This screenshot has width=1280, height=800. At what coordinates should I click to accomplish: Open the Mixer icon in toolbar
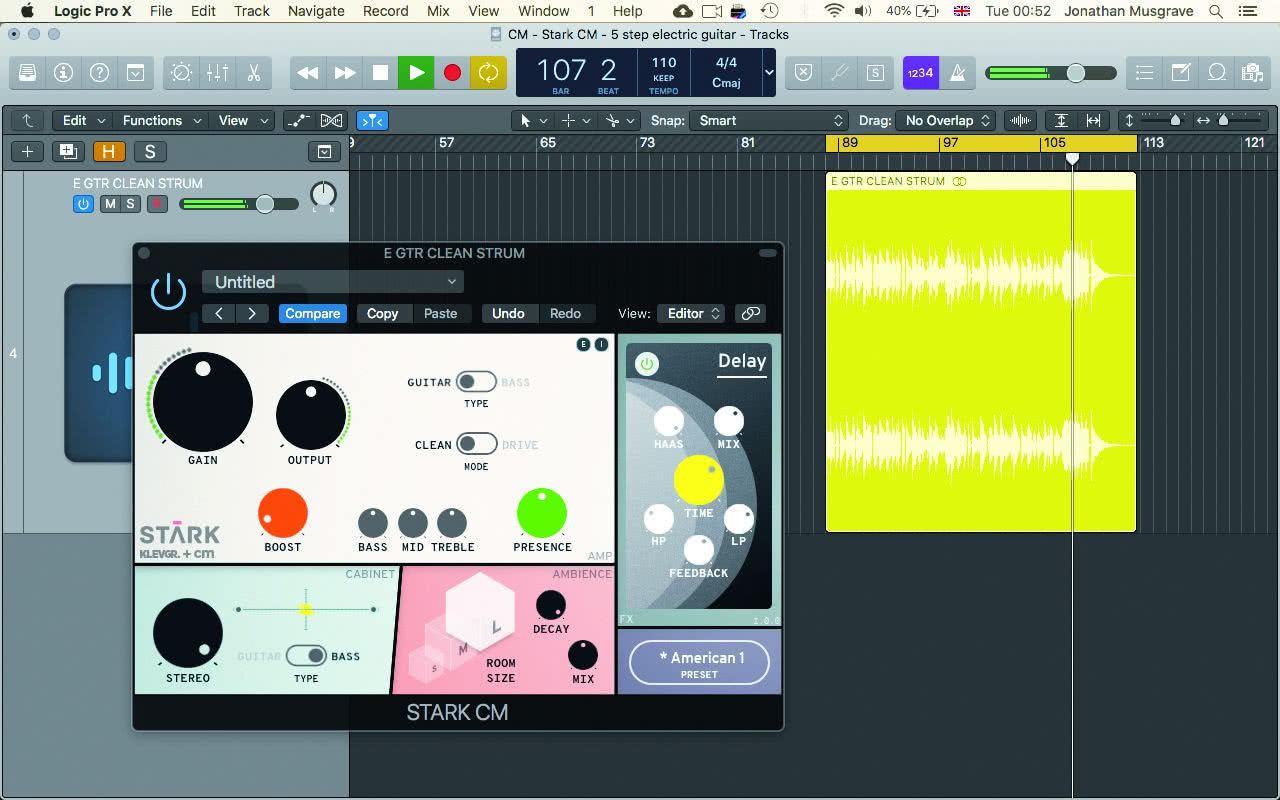click(x=217, y=73)
